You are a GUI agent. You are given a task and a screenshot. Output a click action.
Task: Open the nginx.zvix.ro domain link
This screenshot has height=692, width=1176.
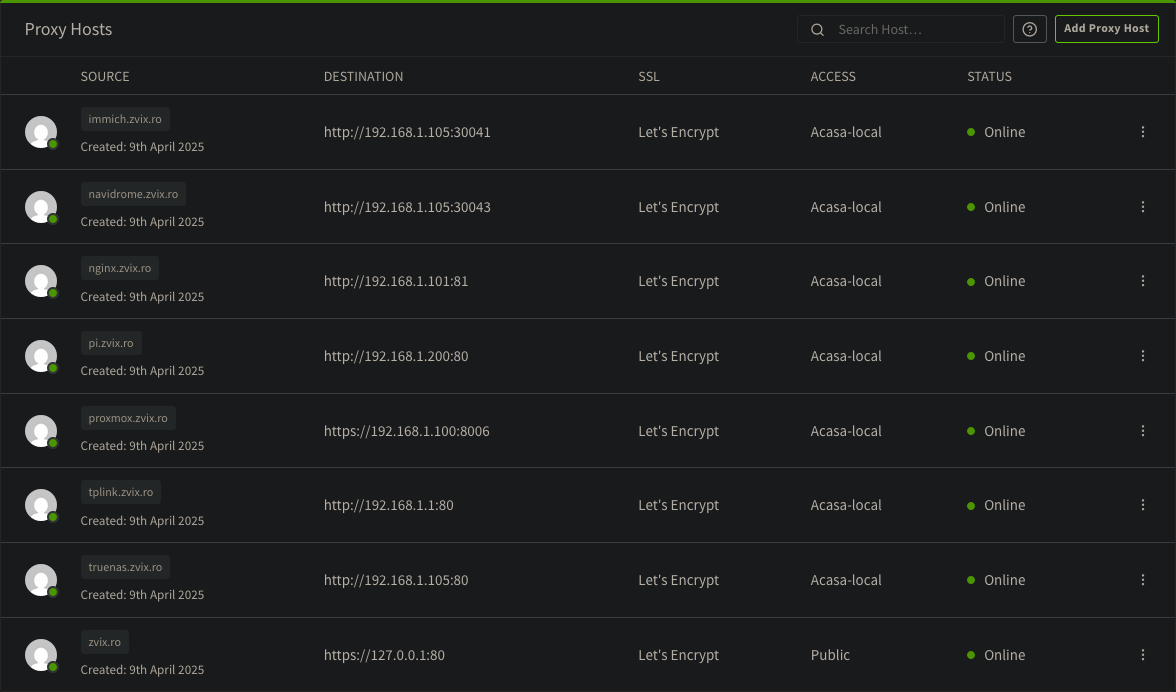(120, 268)
